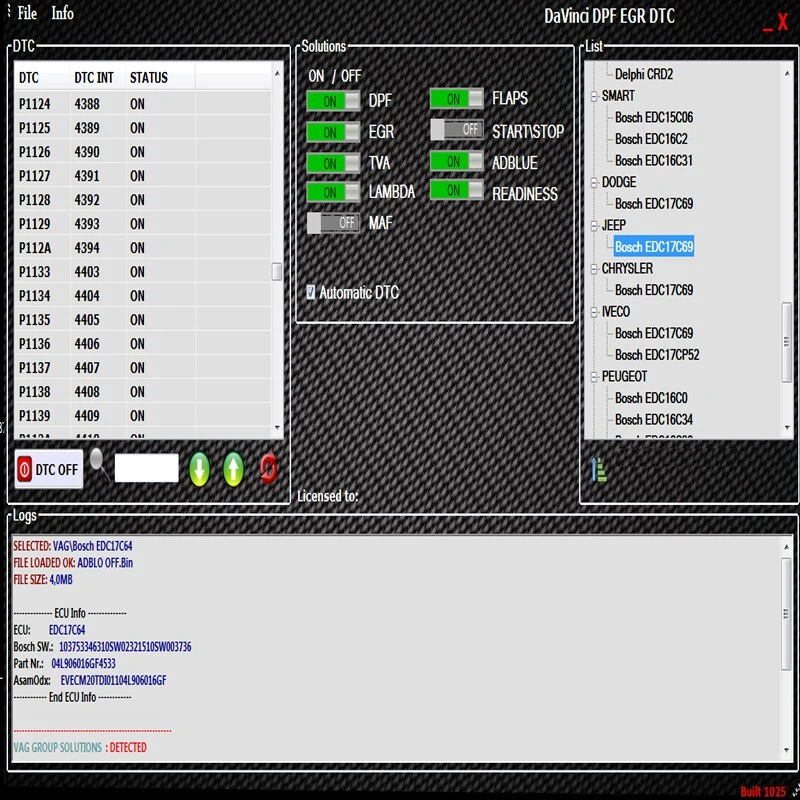The height and width of the screenshot is (800, 800).
Task: Collapse the IVECO tree branch
Action: click(592, 311)
